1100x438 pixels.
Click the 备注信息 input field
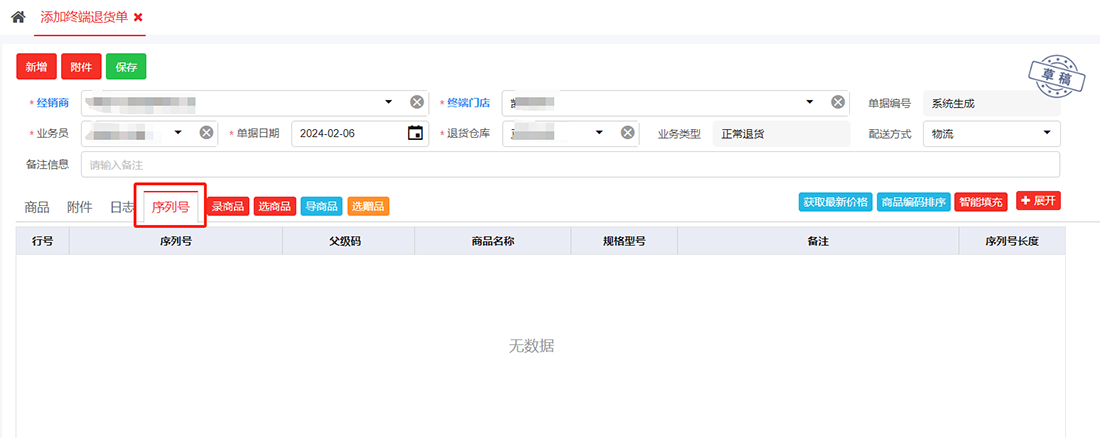[570, 164]
